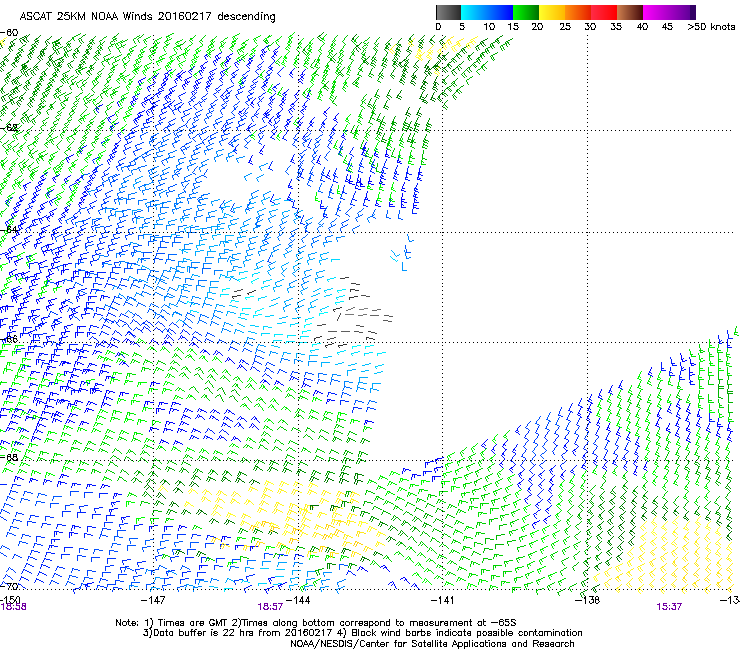The height and width of the screenshot is (650, 740).
Task: Click the purple time stamp 15:37
Action: coord(669,607)
